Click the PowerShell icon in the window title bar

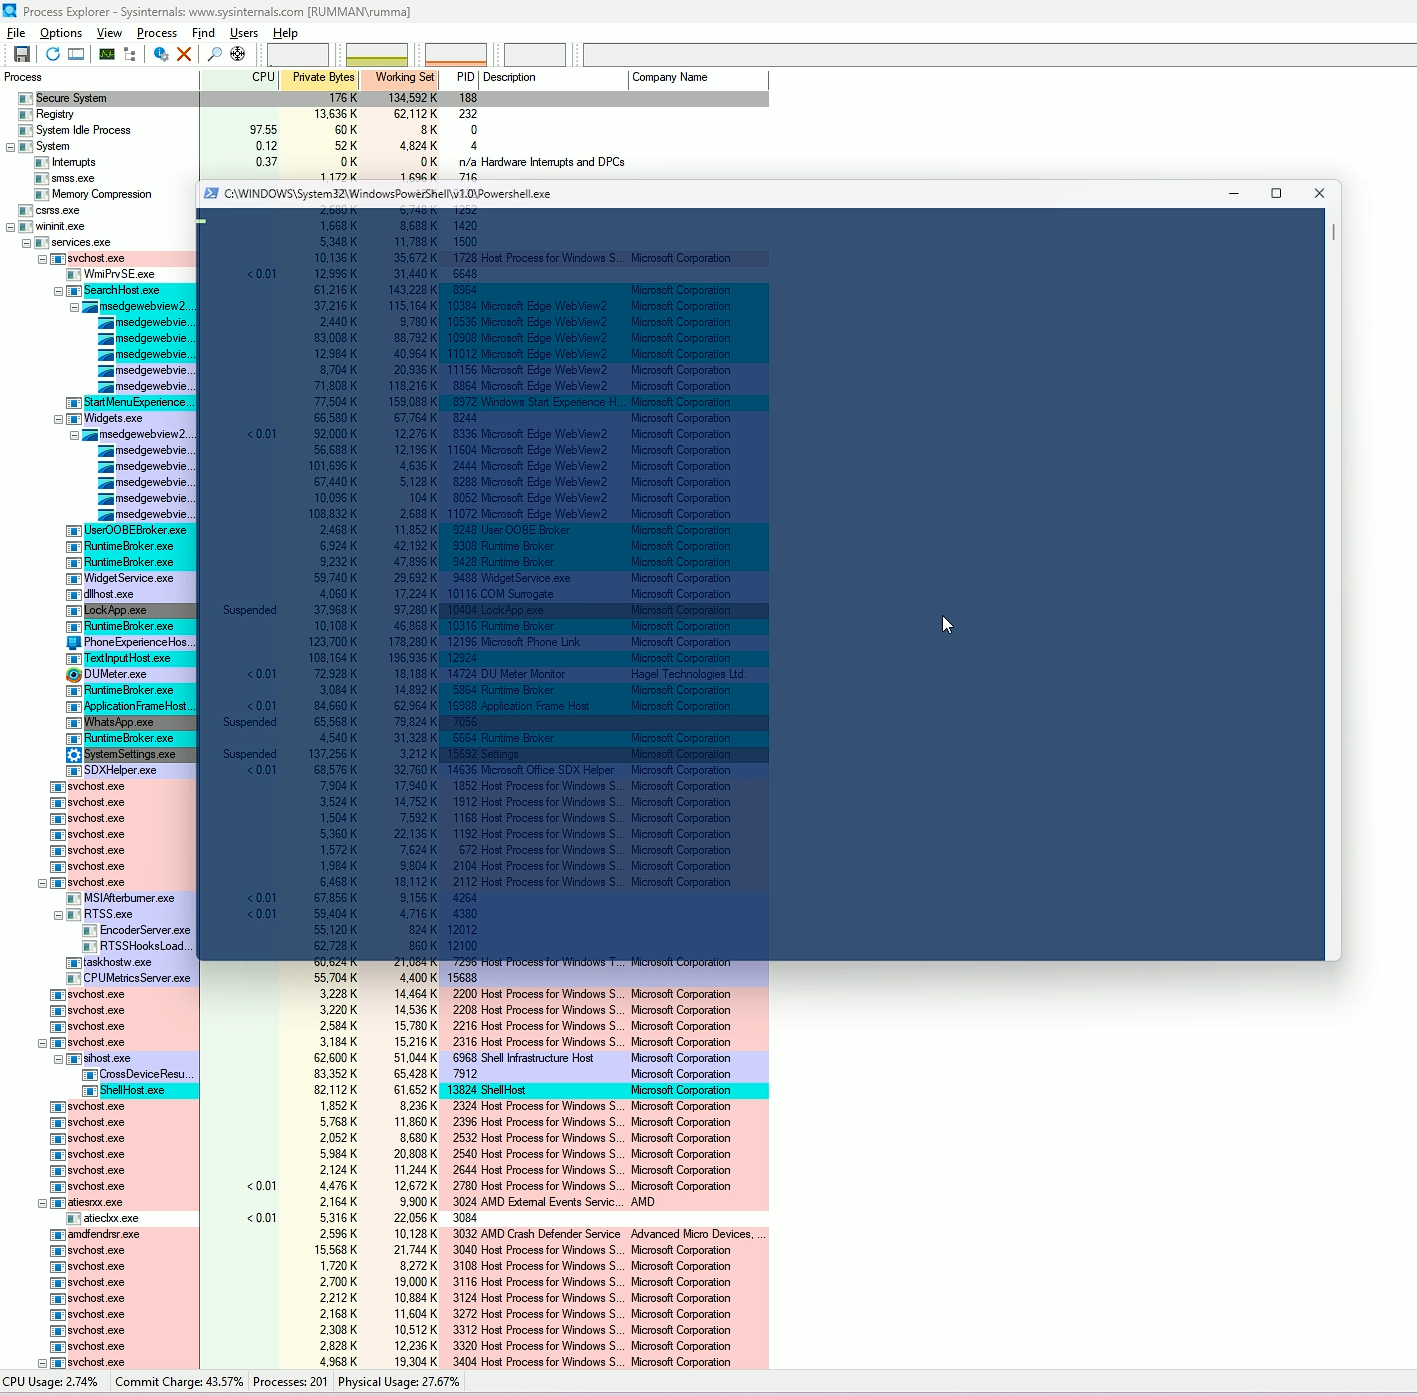[x=211, y=194]
